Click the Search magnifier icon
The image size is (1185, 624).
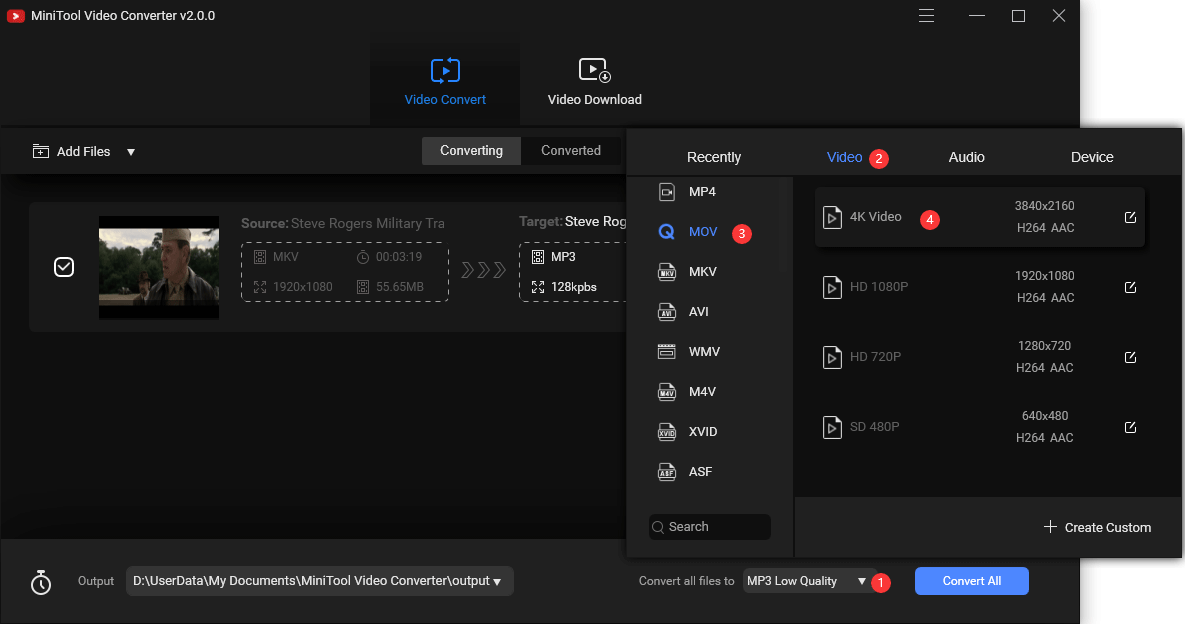click(x=658, y=527)
